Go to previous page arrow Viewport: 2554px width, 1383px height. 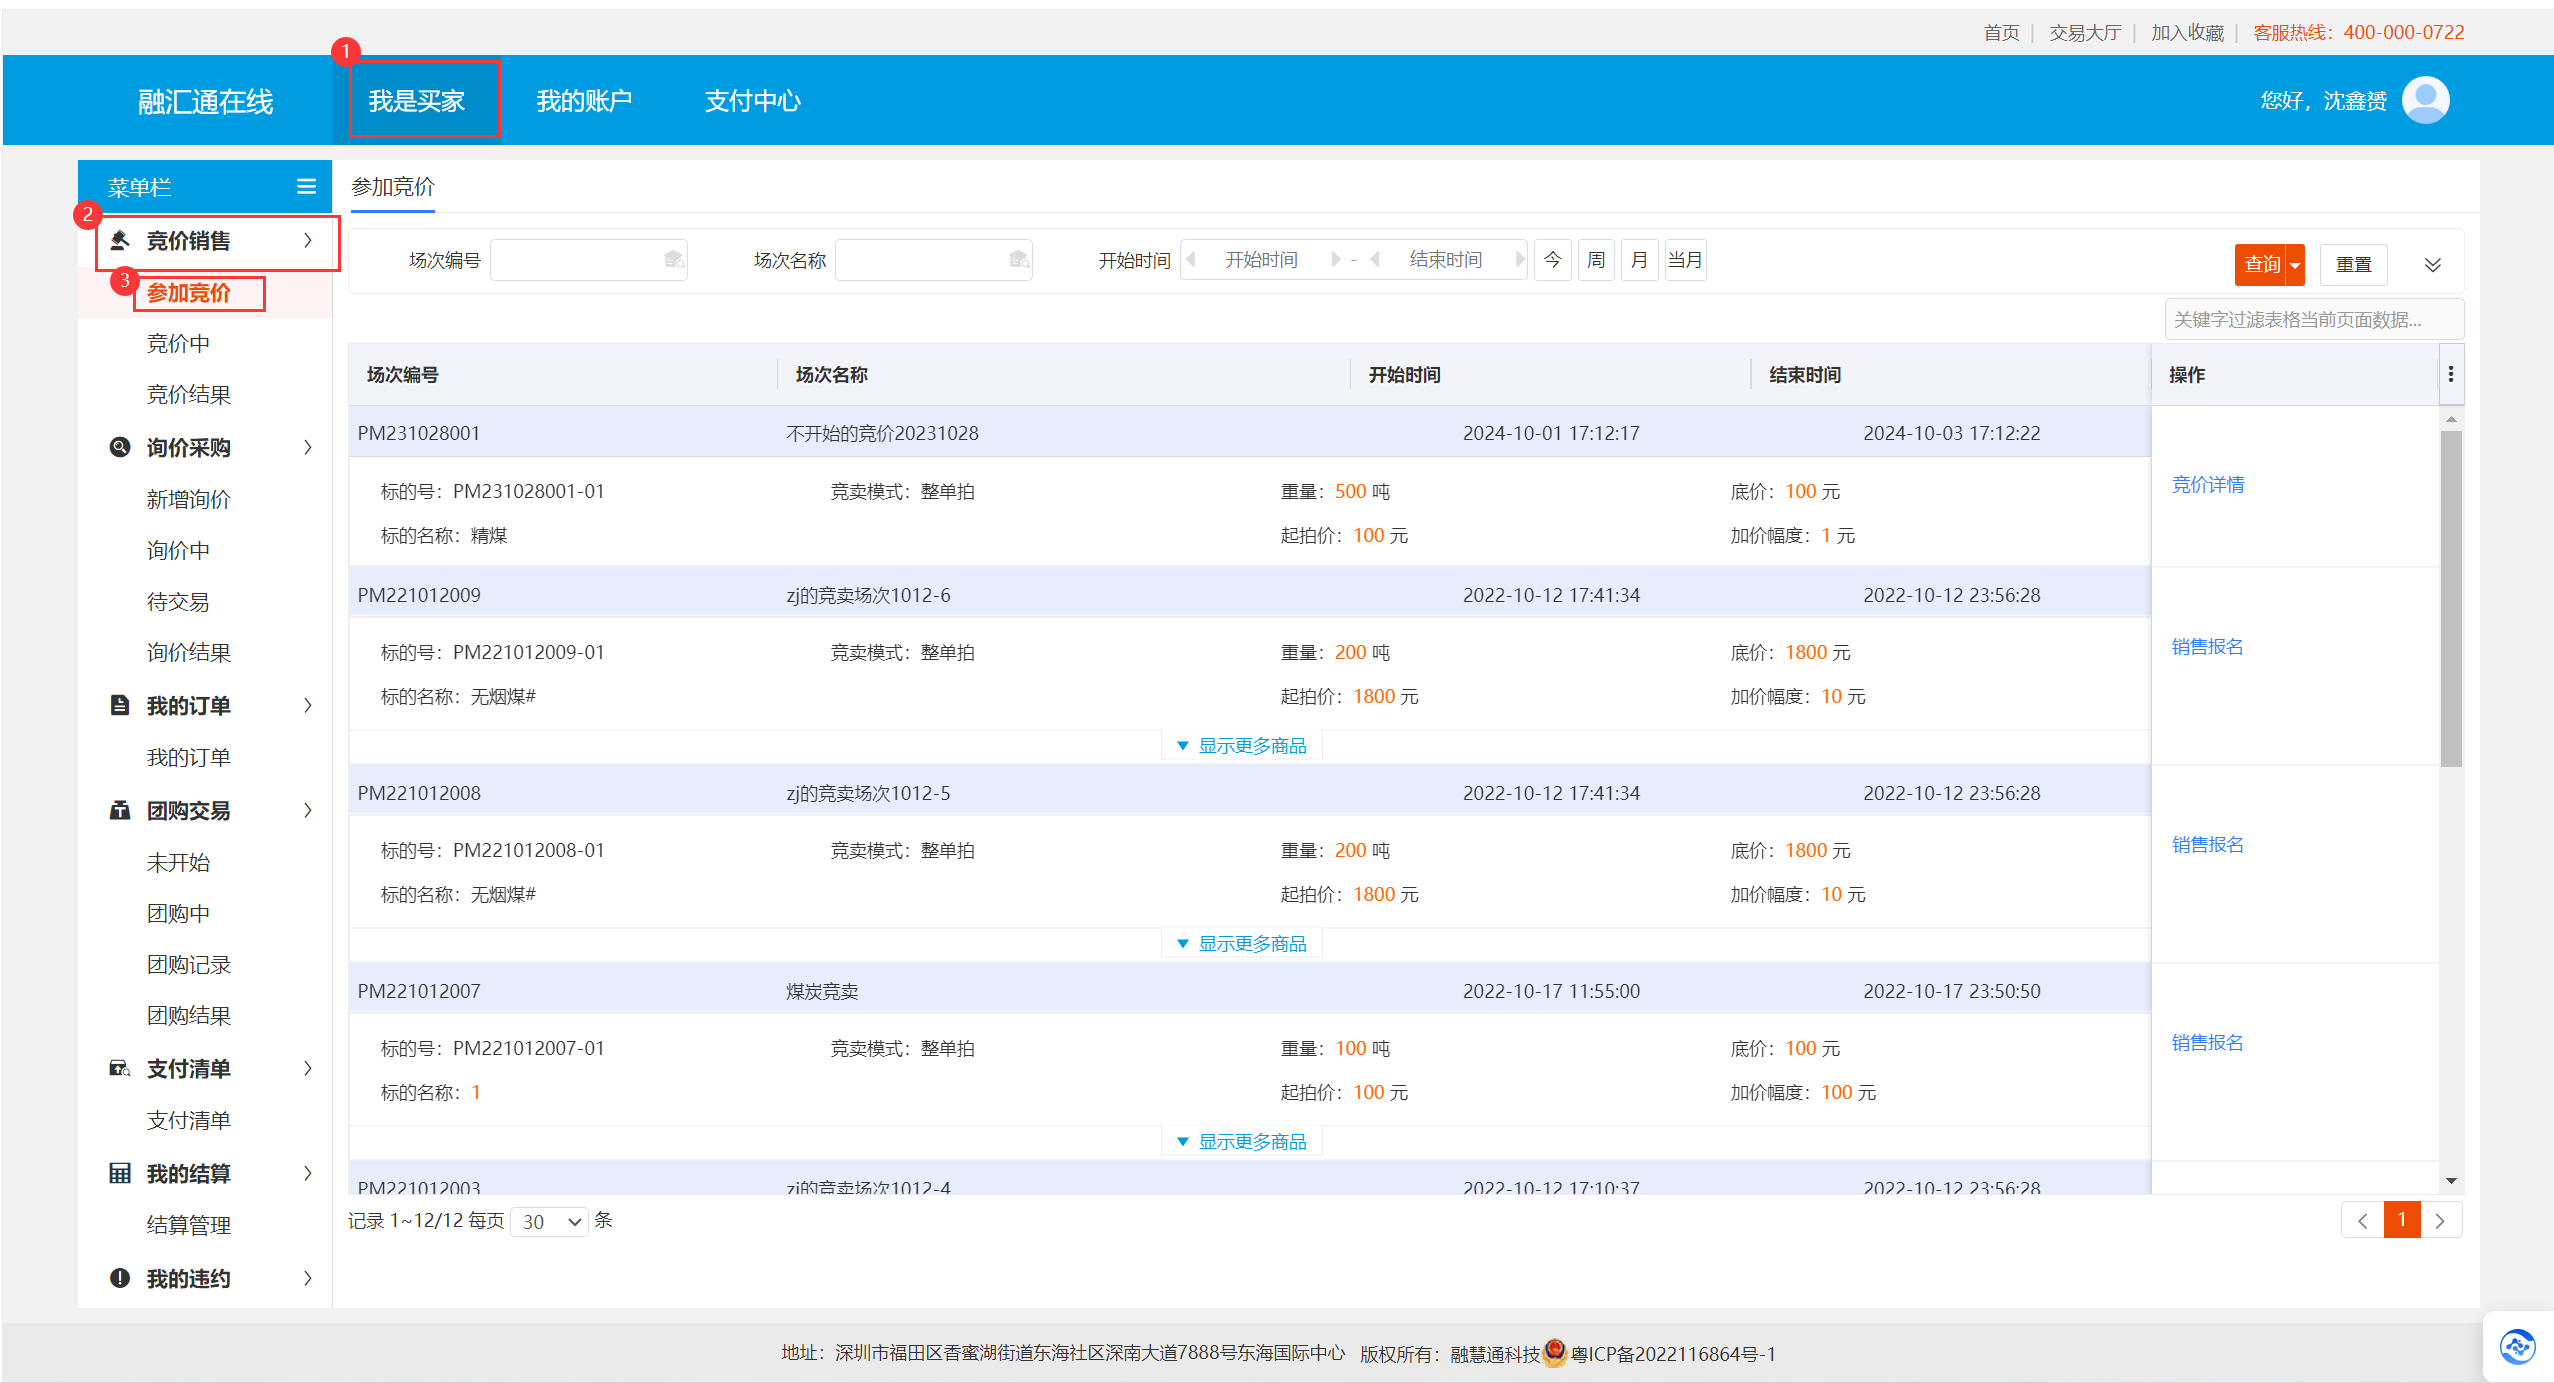point(2362,1220)
